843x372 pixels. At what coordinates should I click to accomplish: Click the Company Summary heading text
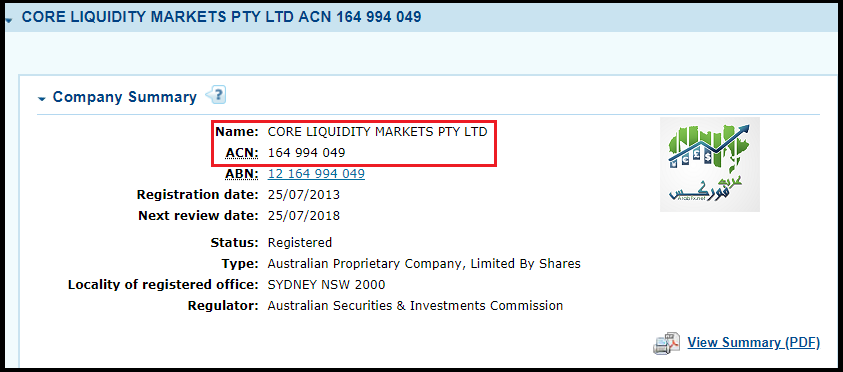[125, 97]
